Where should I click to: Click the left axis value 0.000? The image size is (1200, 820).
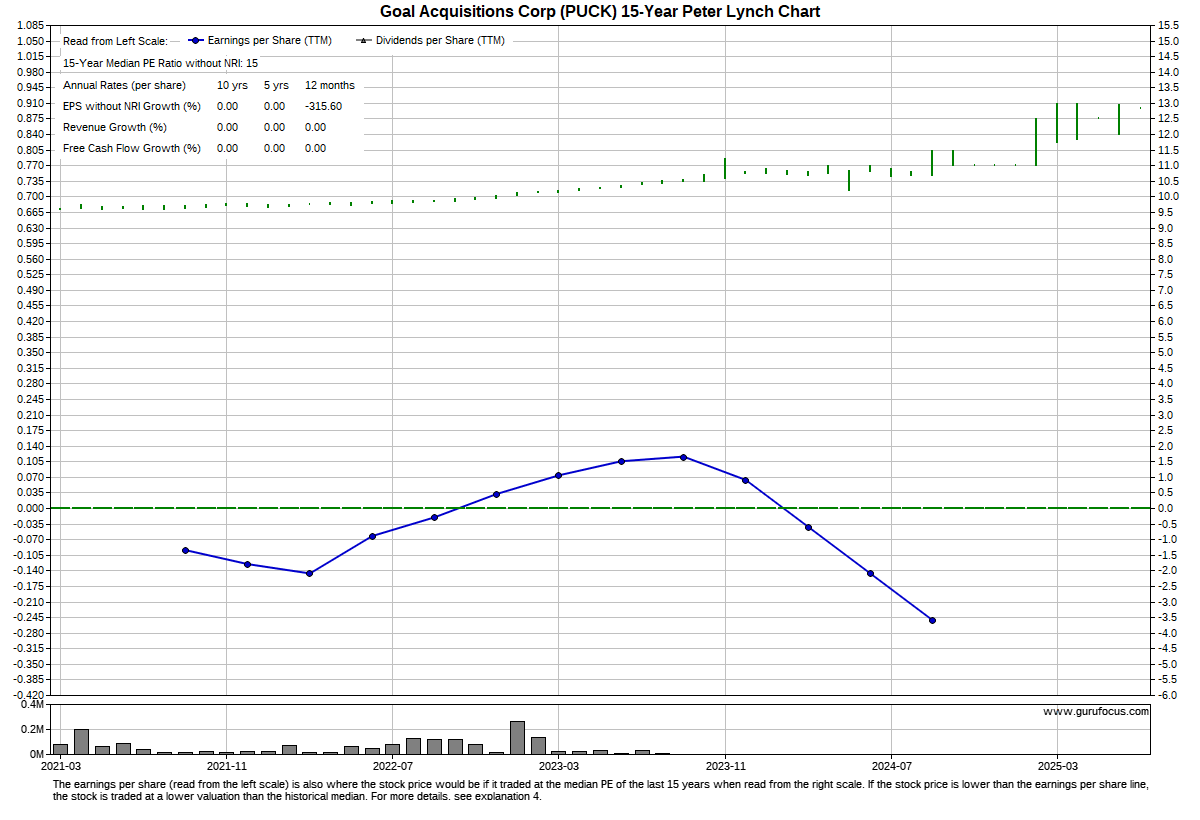click(32, 508)
